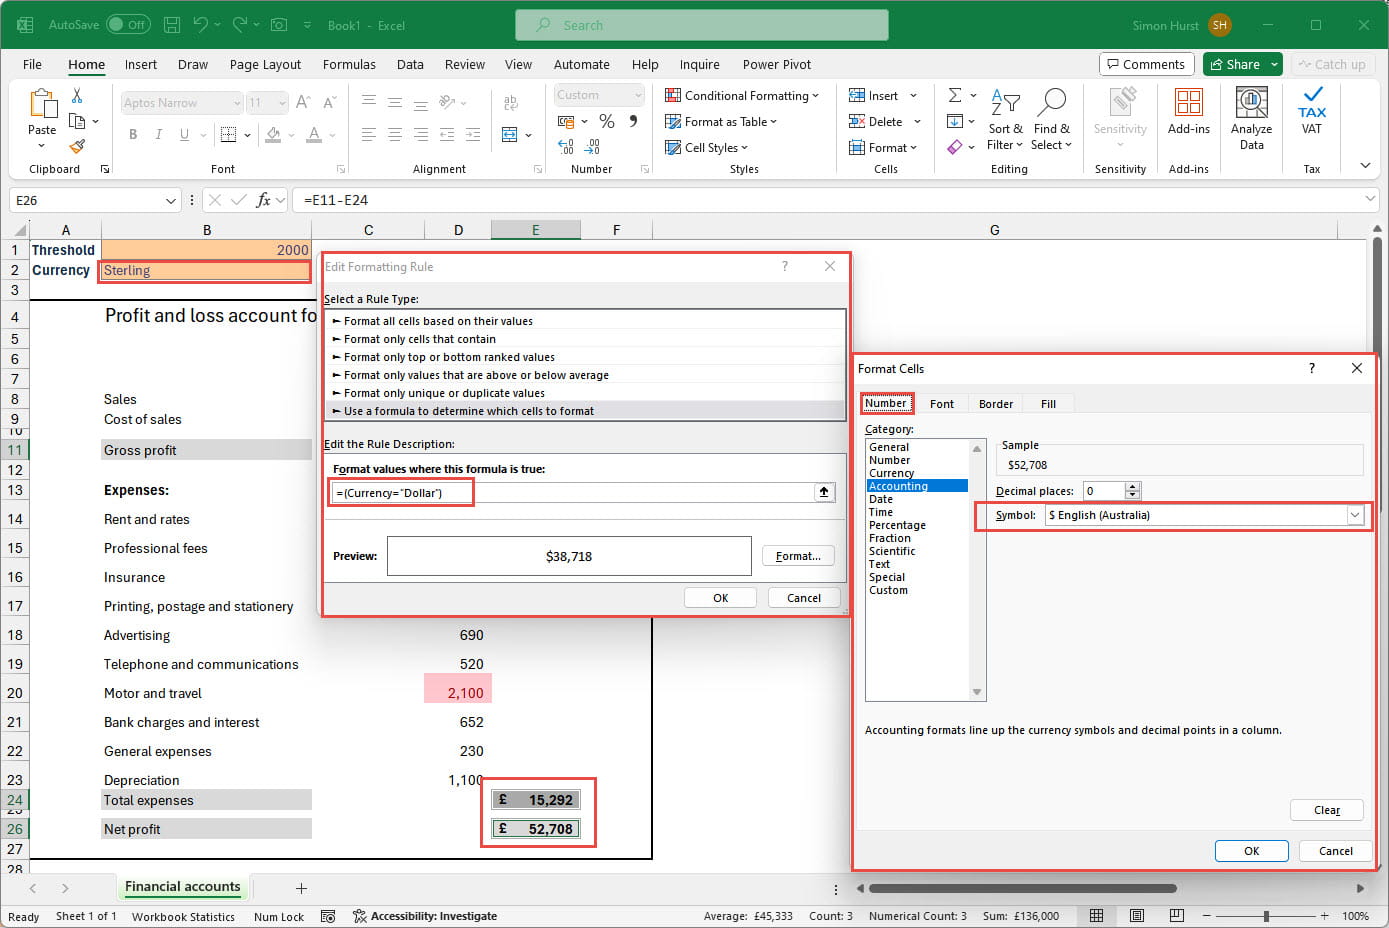Switch to Page Layout view in status bar

click(x=1137, y=916)
